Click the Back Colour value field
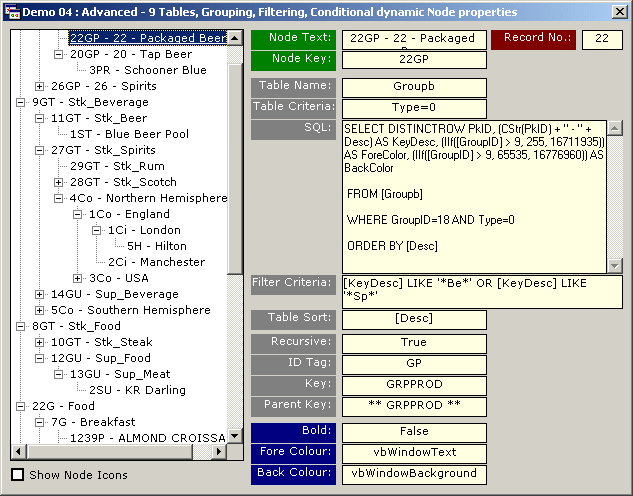 point(414,473)
